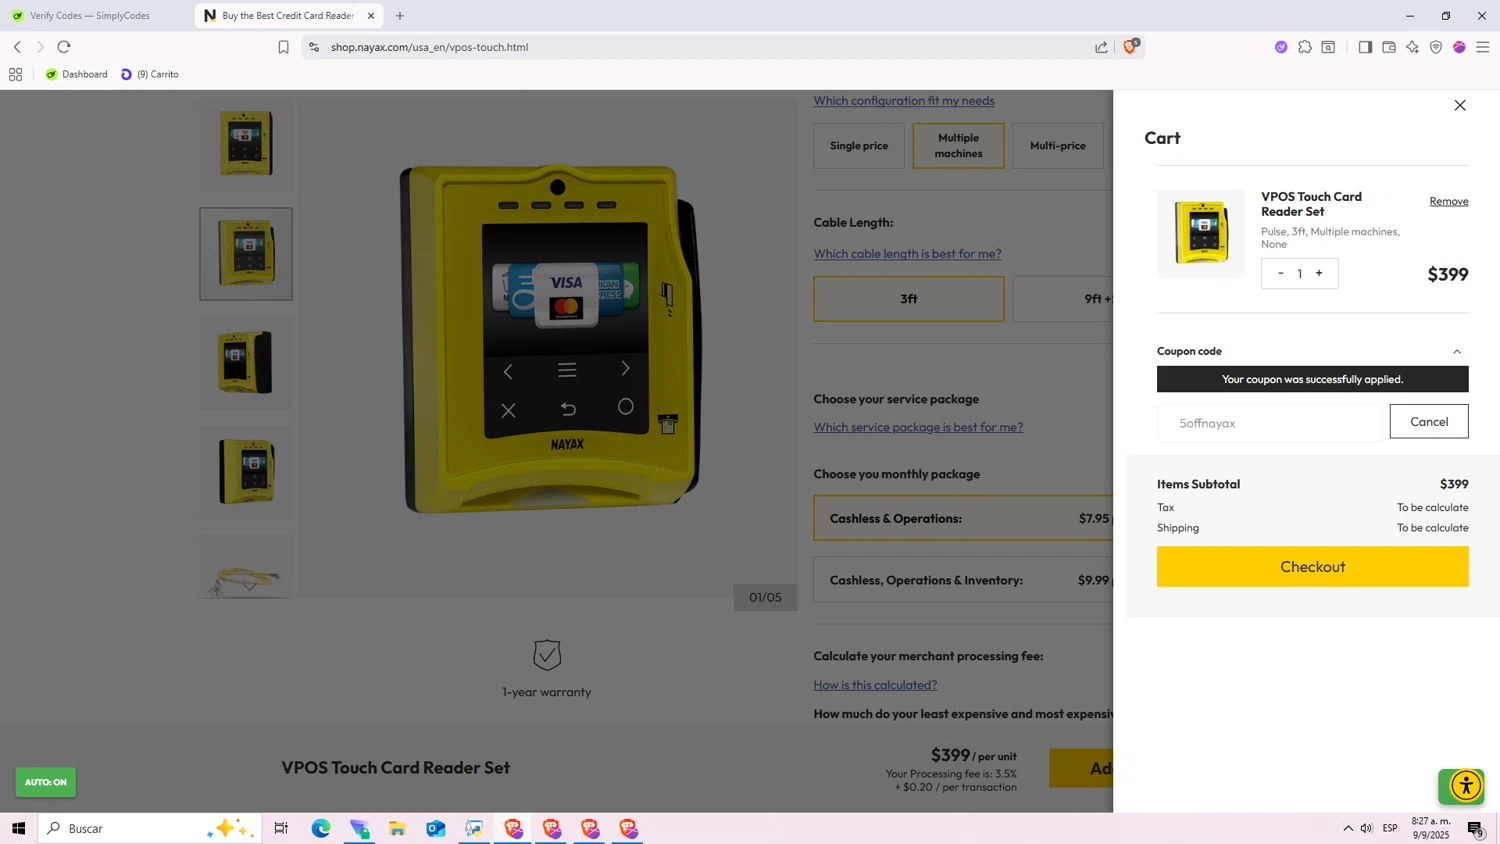Open browser main menu hamburger
1500x844 pixels.
click(x=1483, y=47)
